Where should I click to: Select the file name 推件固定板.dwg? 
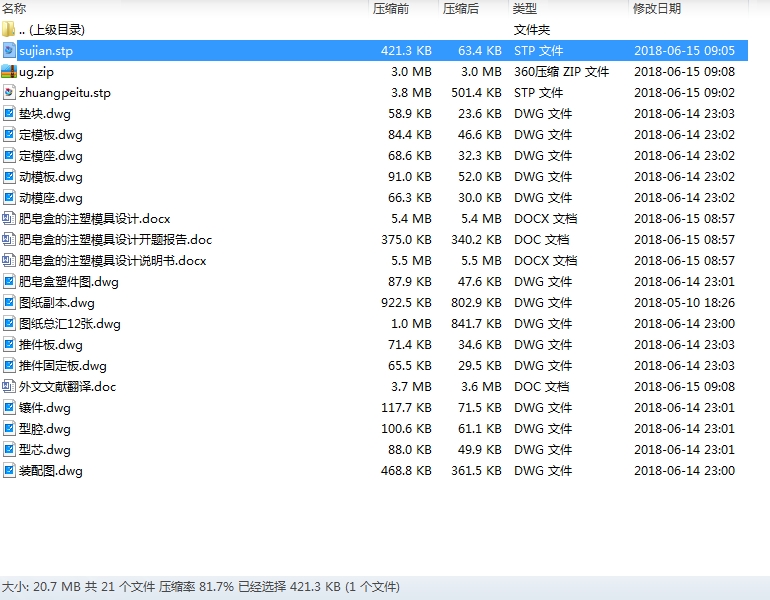[x=62, y=366]
